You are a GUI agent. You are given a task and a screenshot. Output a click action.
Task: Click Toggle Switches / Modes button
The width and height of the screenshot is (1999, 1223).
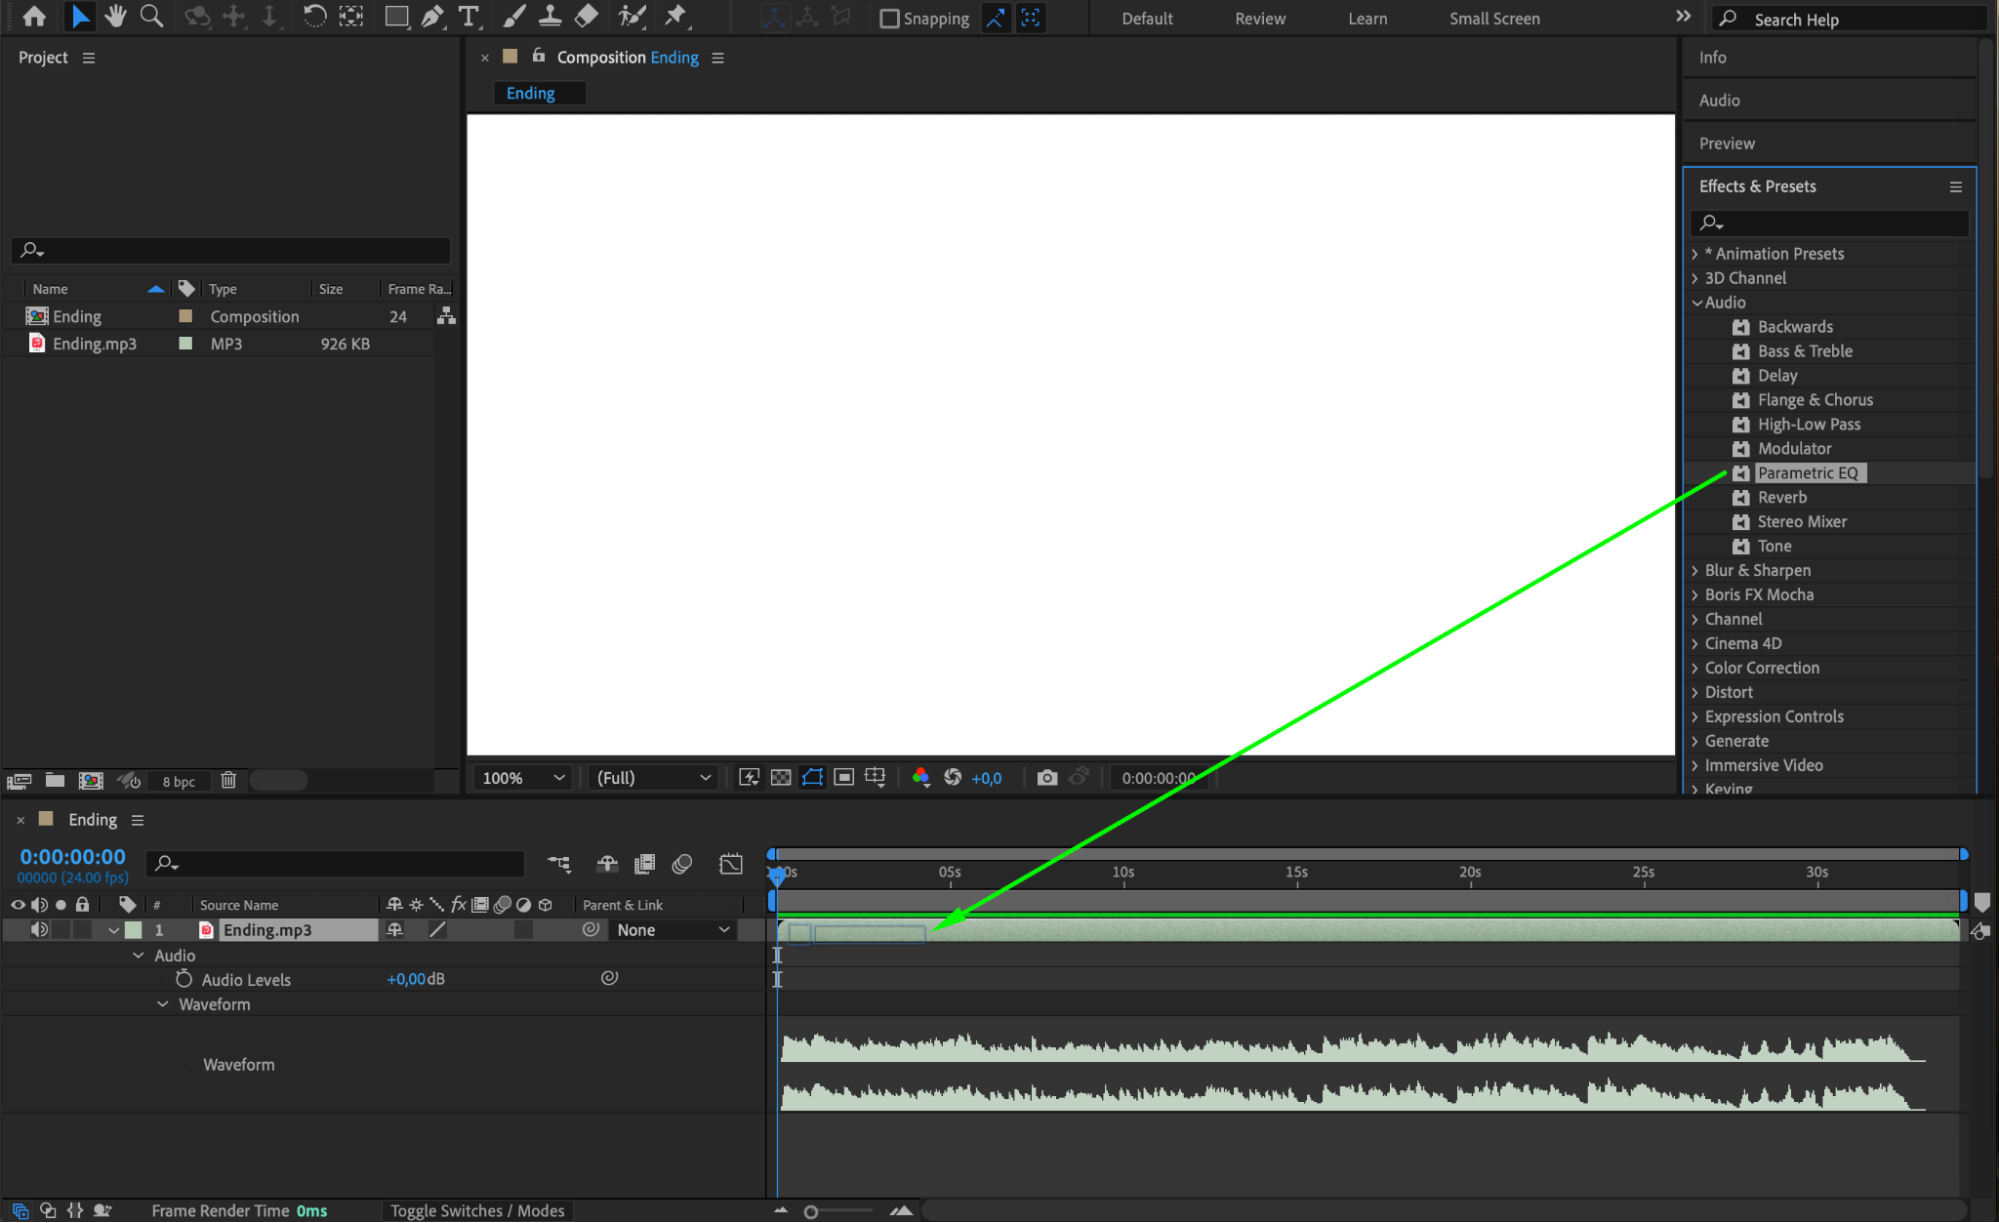tap(477, 1211)
